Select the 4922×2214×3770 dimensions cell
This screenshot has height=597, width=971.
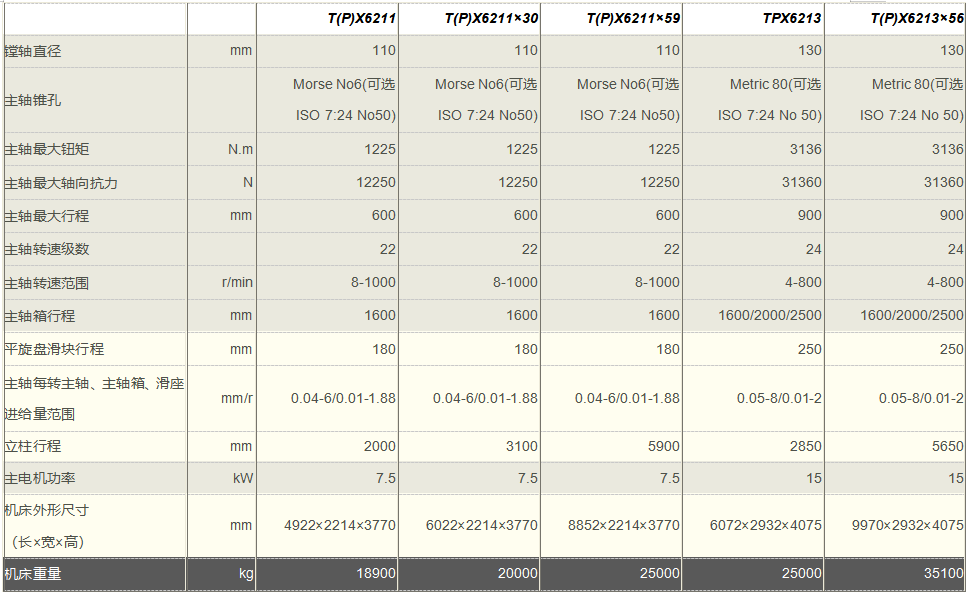coord(340,525)
